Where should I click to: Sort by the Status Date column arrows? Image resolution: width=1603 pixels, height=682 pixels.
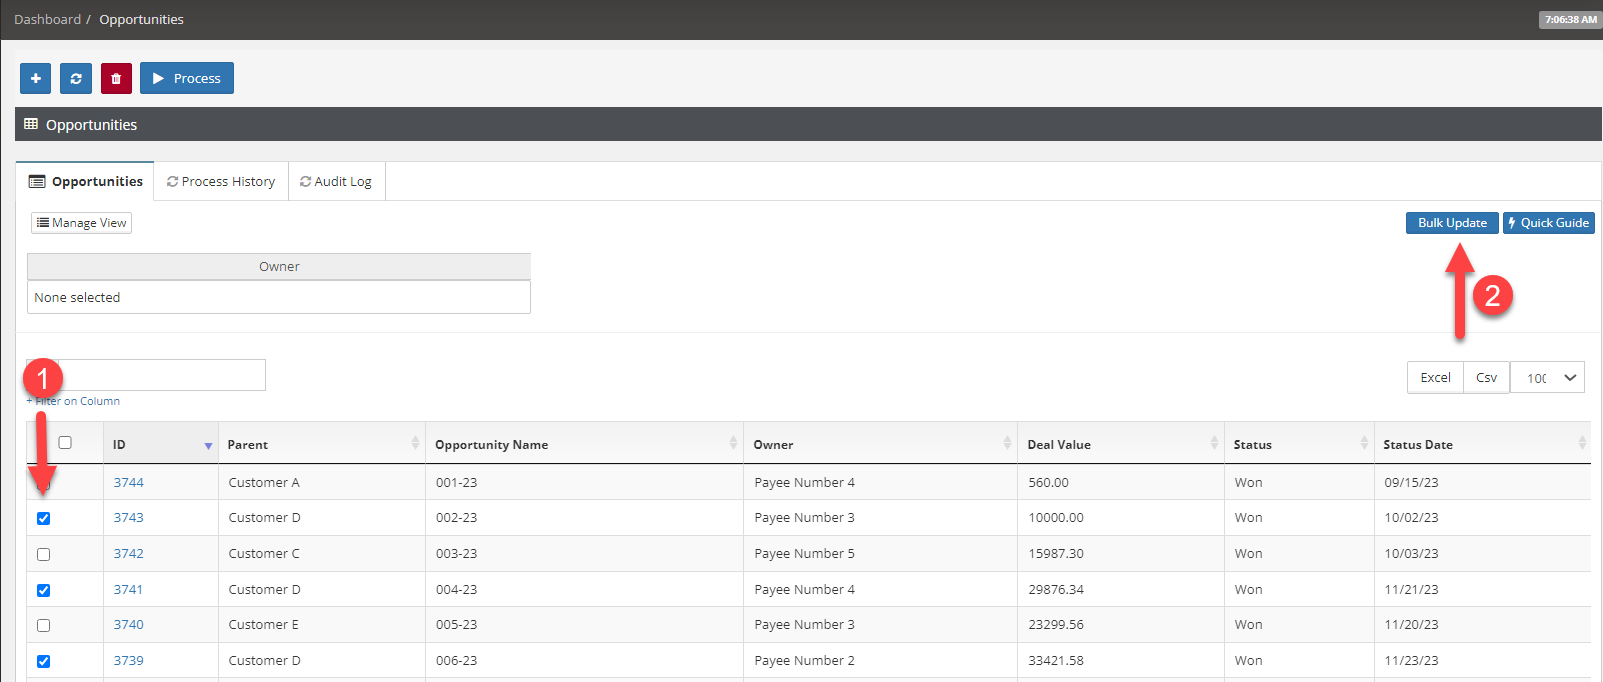coord(1581,443)
